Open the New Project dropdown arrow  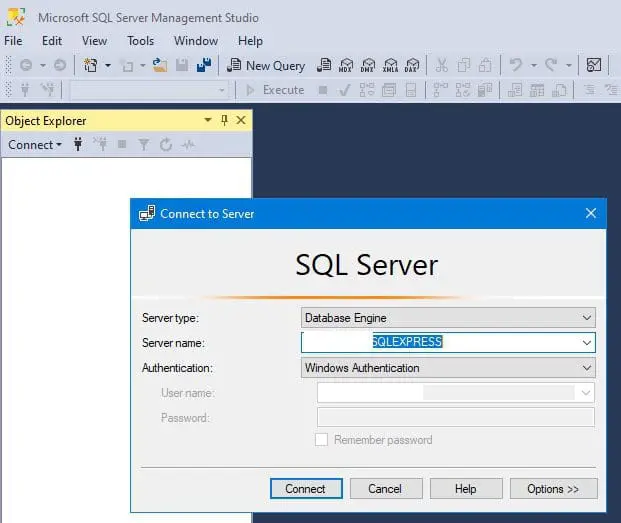[108, 65]
